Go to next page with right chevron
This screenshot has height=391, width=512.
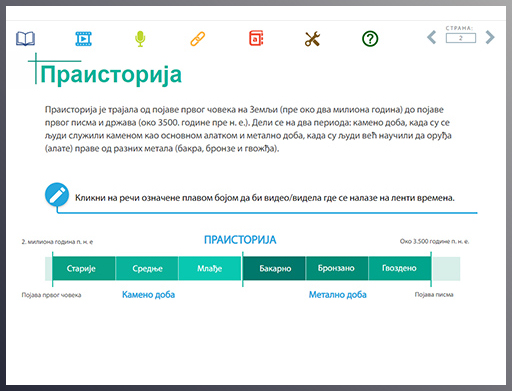click(x=490, y=37)
